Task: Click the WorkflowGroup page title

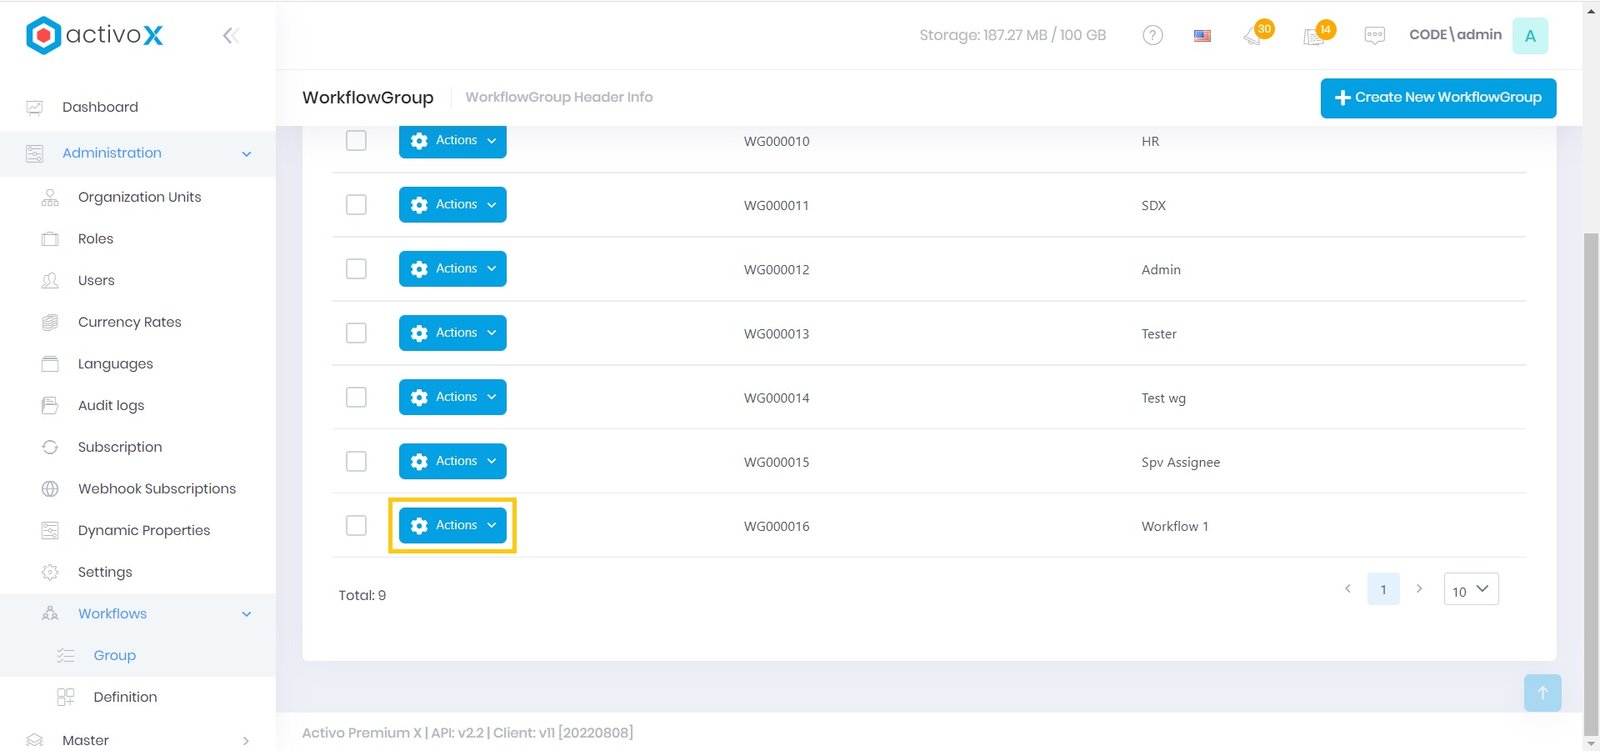Action: [368, 97]
